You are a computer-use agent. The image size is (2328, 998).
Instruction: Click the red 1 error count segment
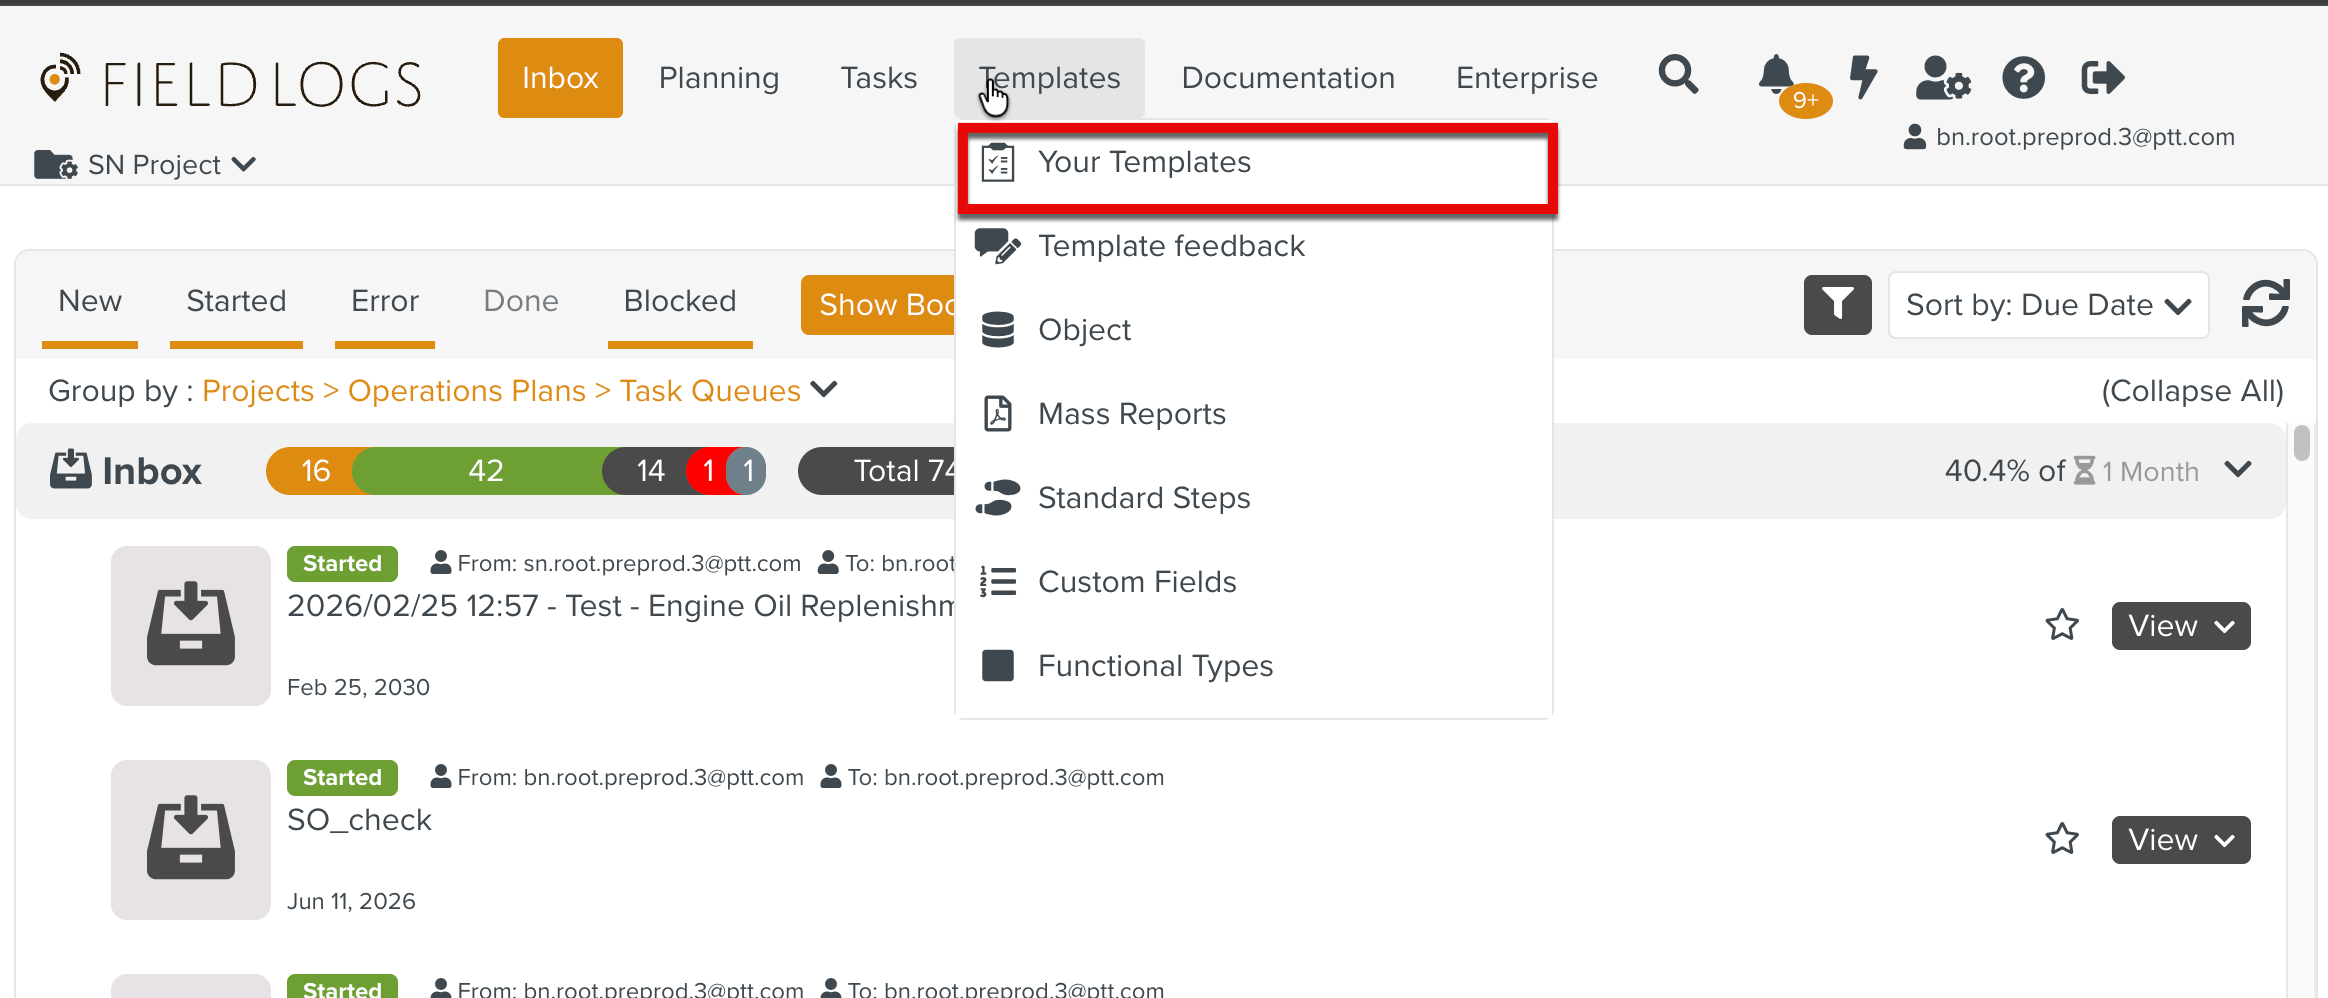coord(708,471)
